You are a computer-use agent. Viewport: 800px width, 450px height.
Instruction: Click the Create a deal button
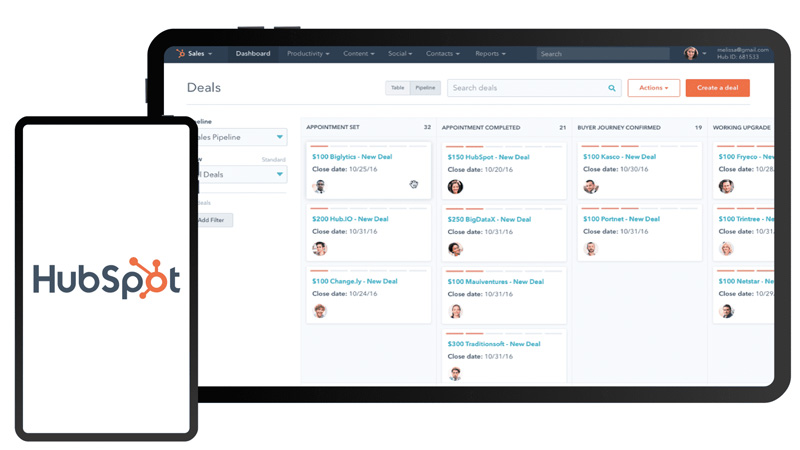coord(717,88)
